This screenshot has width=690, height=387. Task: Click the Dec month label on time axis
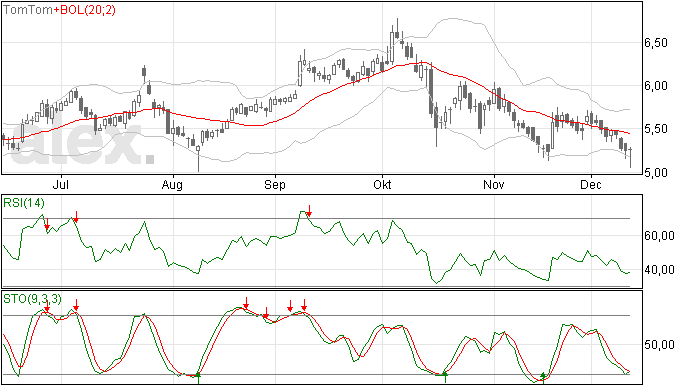pos(591,185)
